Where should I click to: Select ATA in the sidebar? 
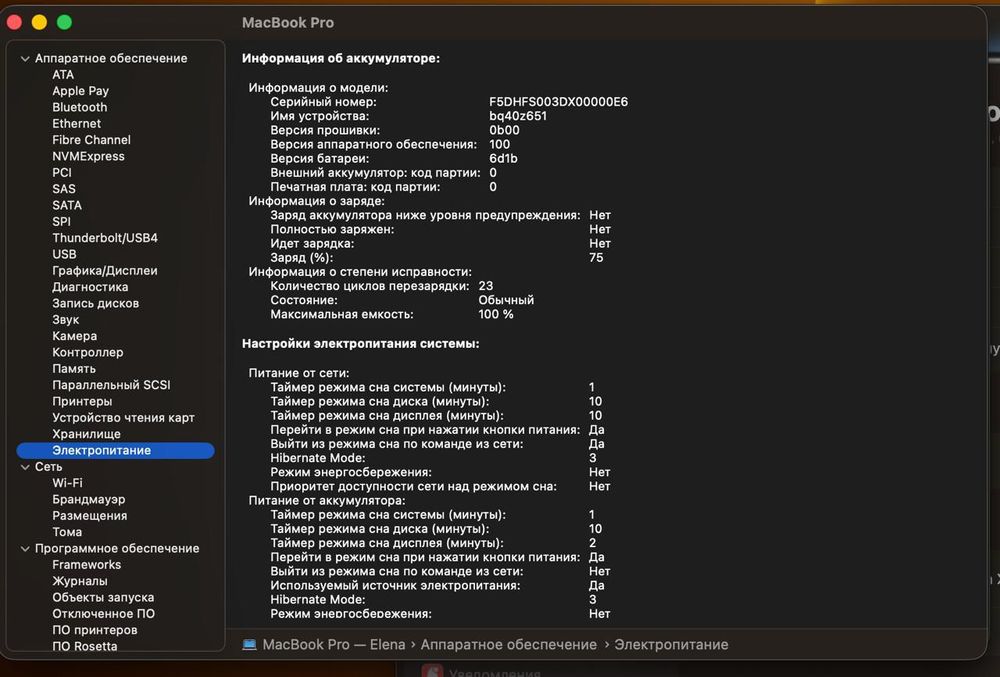pyautogui.click(x=63, y=75)
